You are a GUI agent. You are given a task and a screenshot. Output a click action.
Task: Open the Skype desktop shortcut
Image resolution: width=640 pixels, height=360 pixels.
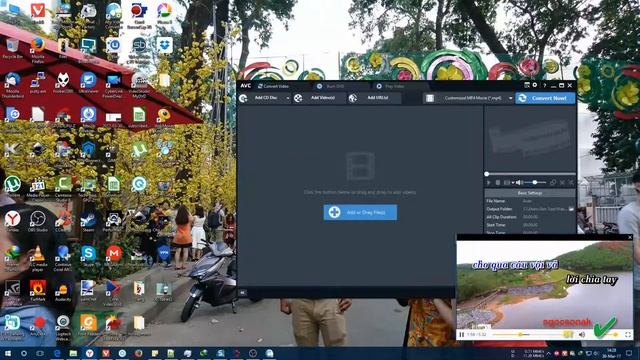coord(88,256)
